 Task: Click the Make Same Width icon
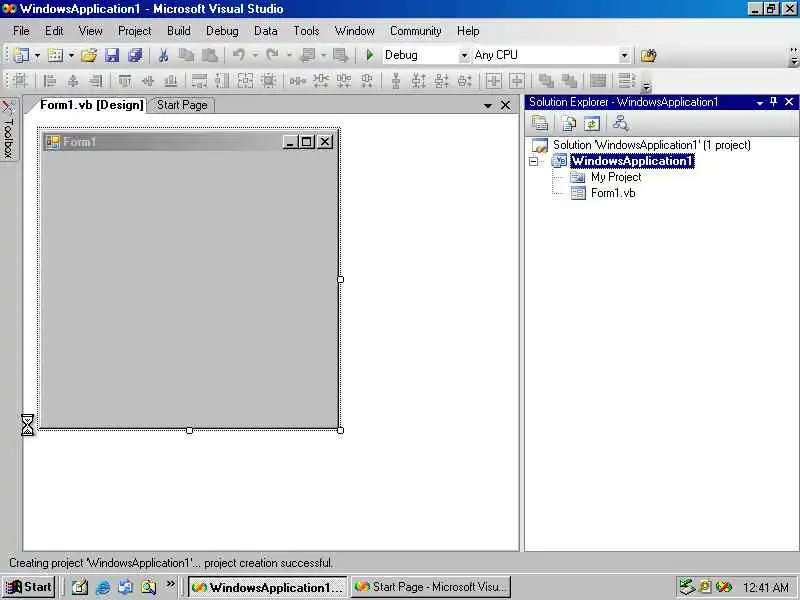[x=199, y=81]
